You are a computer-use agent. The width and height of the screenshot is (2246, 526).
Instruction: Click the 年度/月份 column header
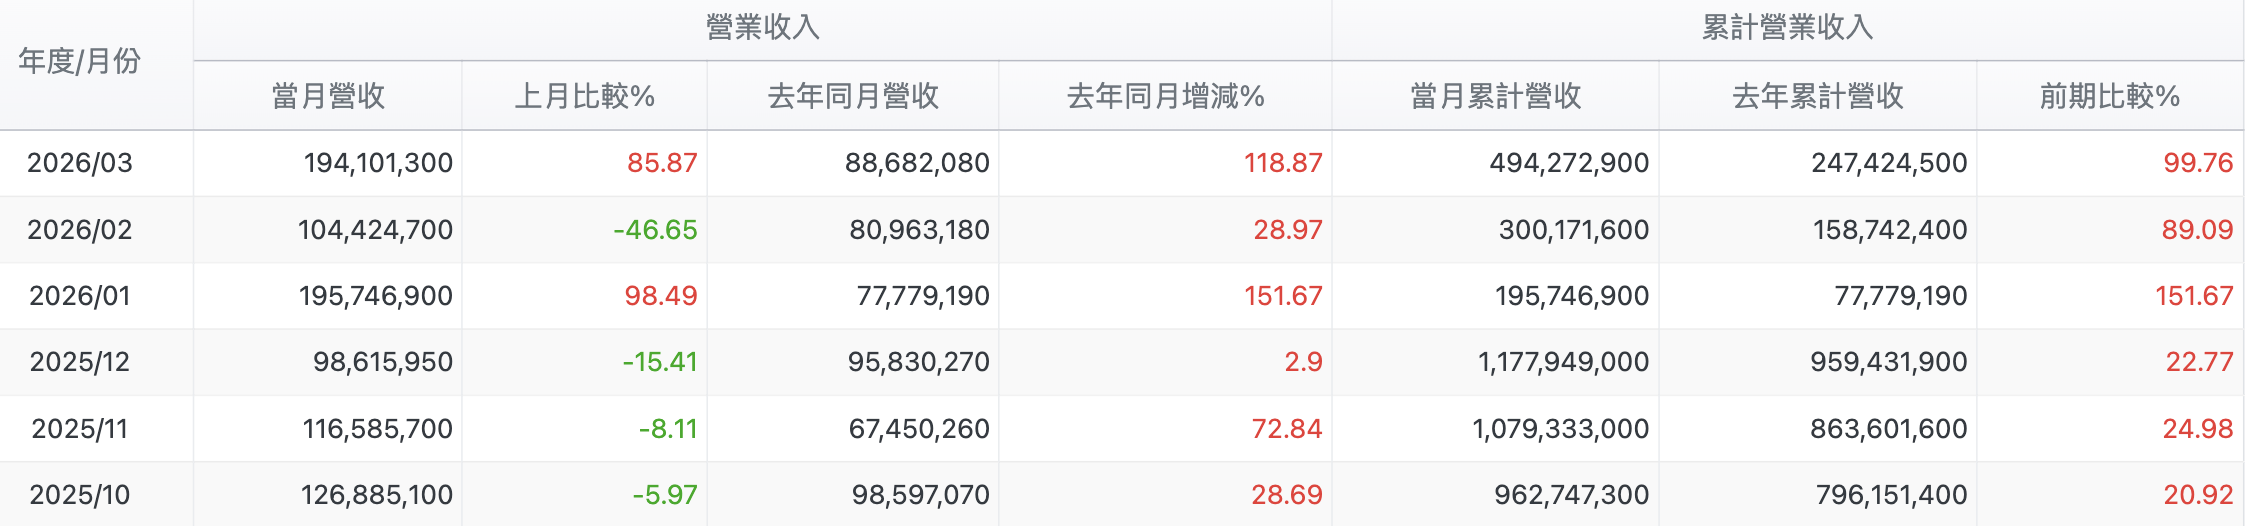(x=80, y=62)
